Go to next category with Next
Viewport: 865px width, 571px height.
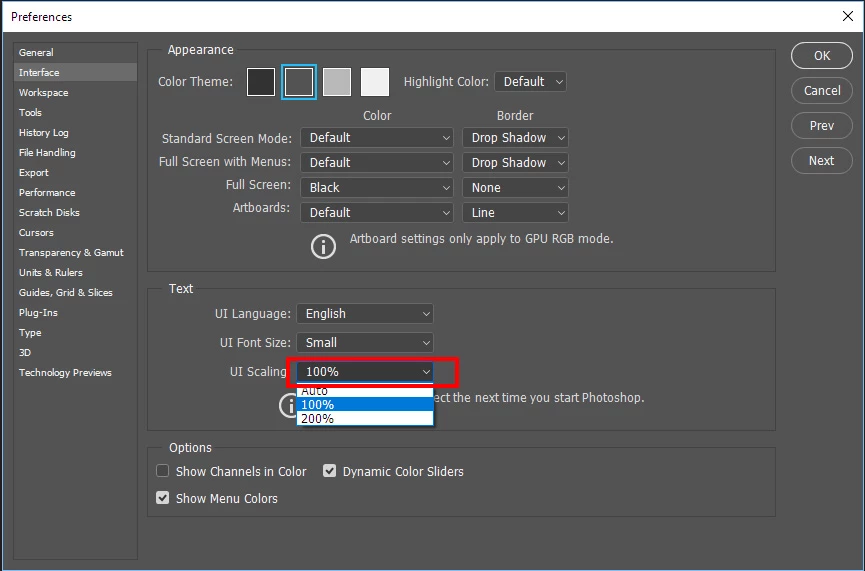click(822, 161)
